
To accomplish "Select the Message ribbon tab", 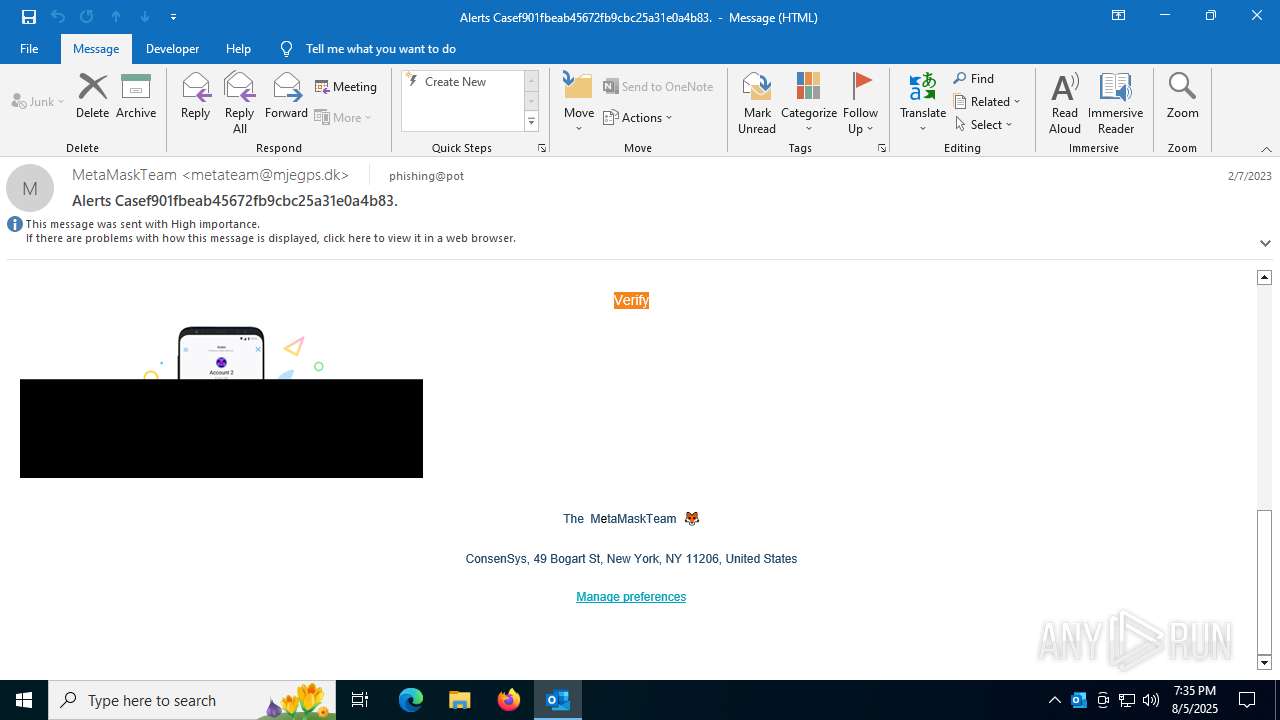I will 96,49.
